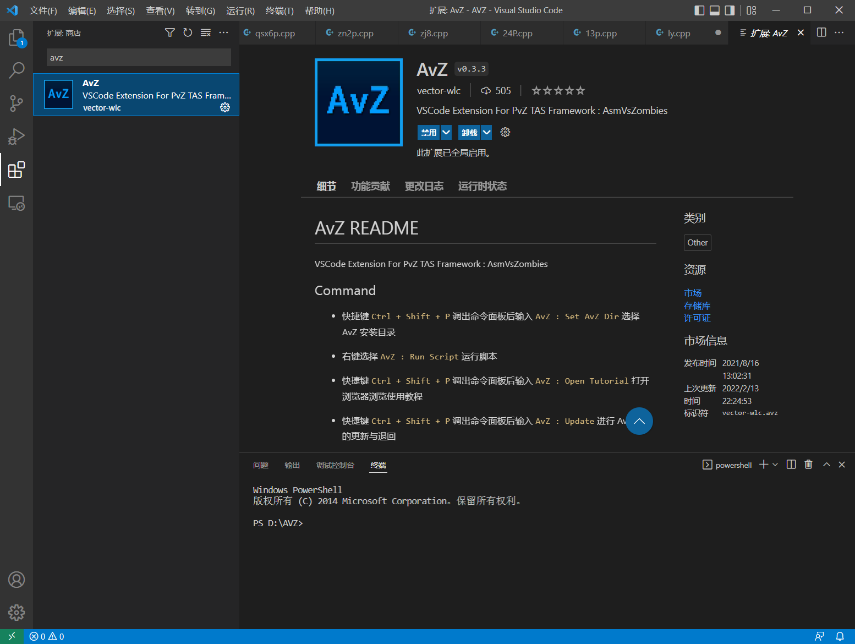Toggle the bottom panel visibility
This screenshot has height=644, width=855.
pos(714,10)
